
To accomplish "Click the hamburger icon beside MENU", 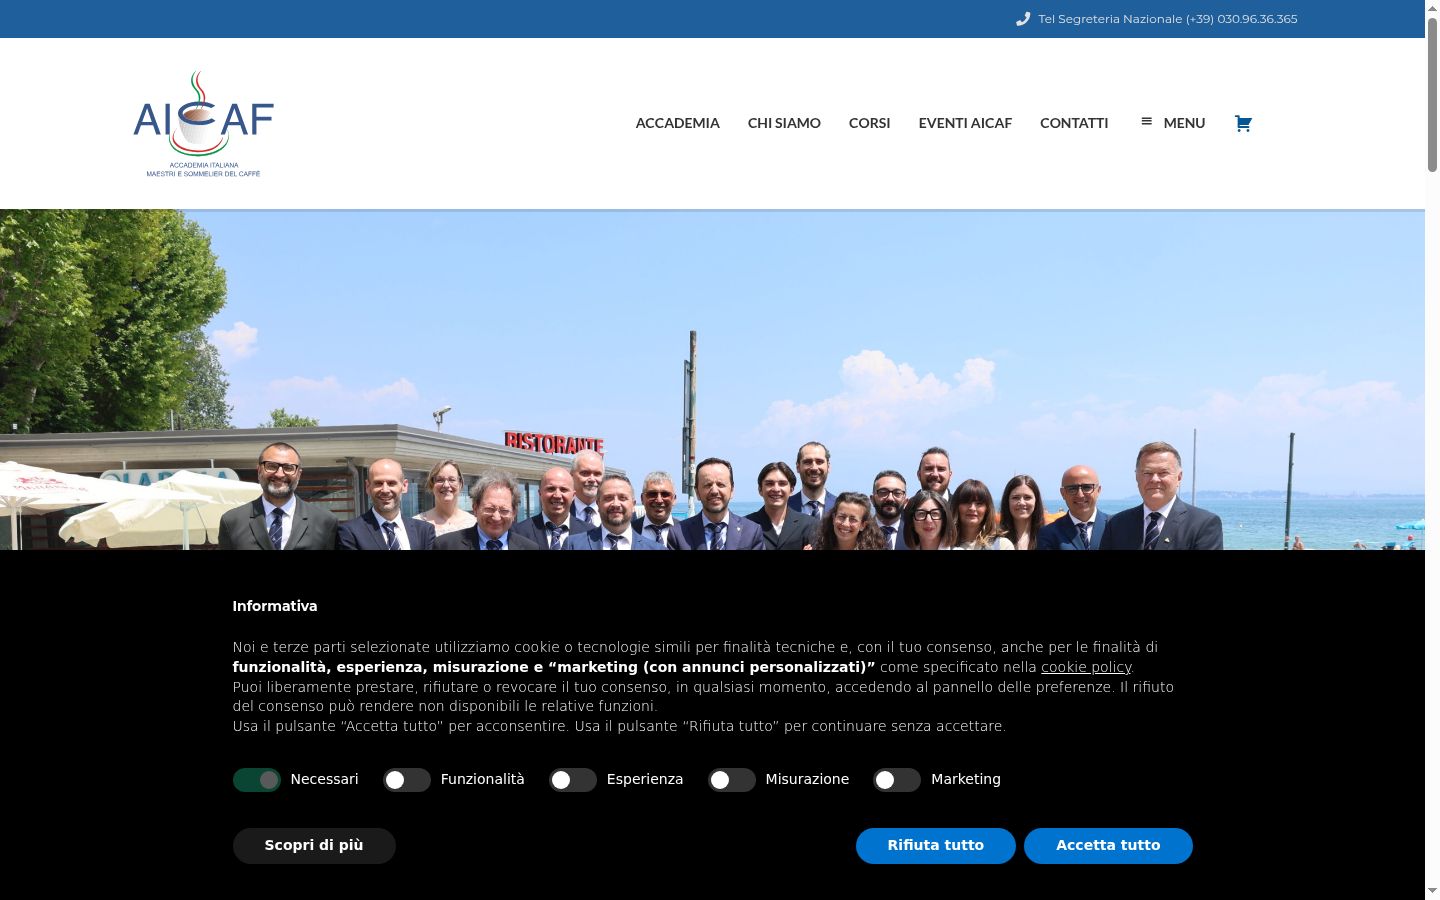I will [1146, 121].
